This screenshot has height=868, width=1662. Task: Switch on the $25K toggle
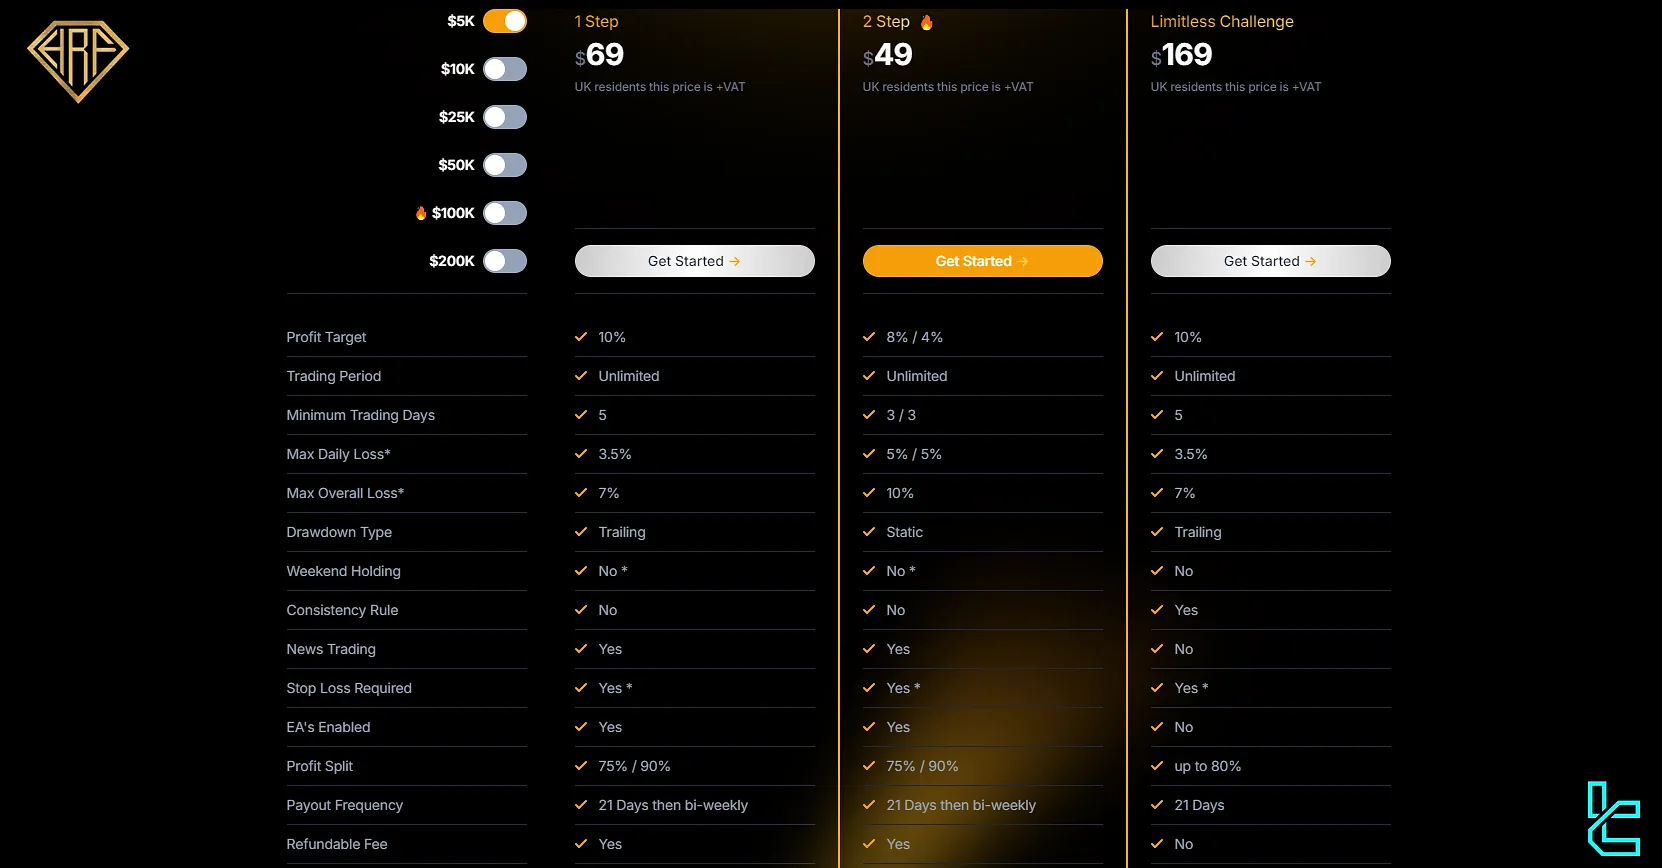pyautogui.click(x=505, y=117)
